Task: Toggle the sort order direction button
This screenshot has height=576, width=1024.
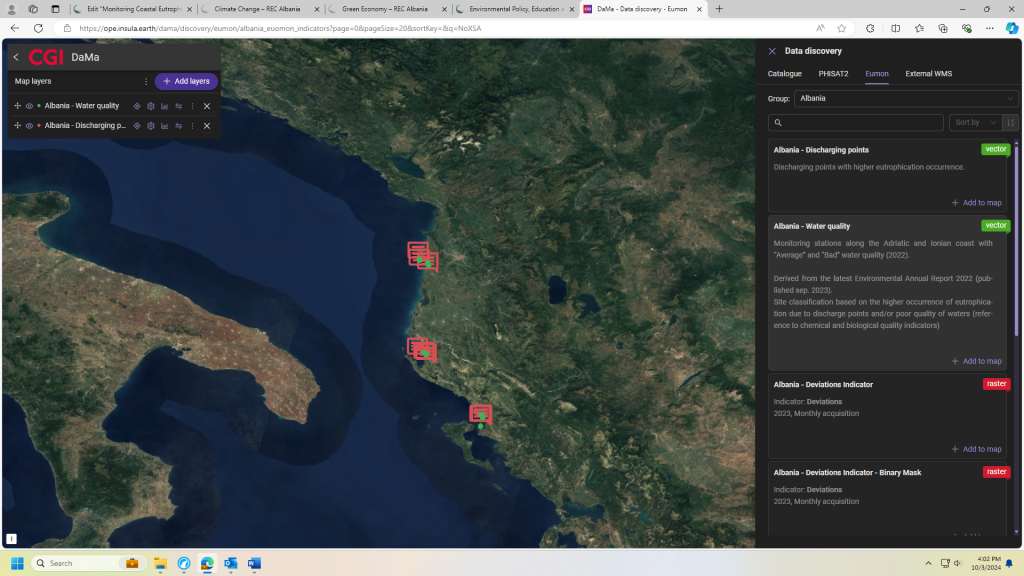Action: [1011, 122]
